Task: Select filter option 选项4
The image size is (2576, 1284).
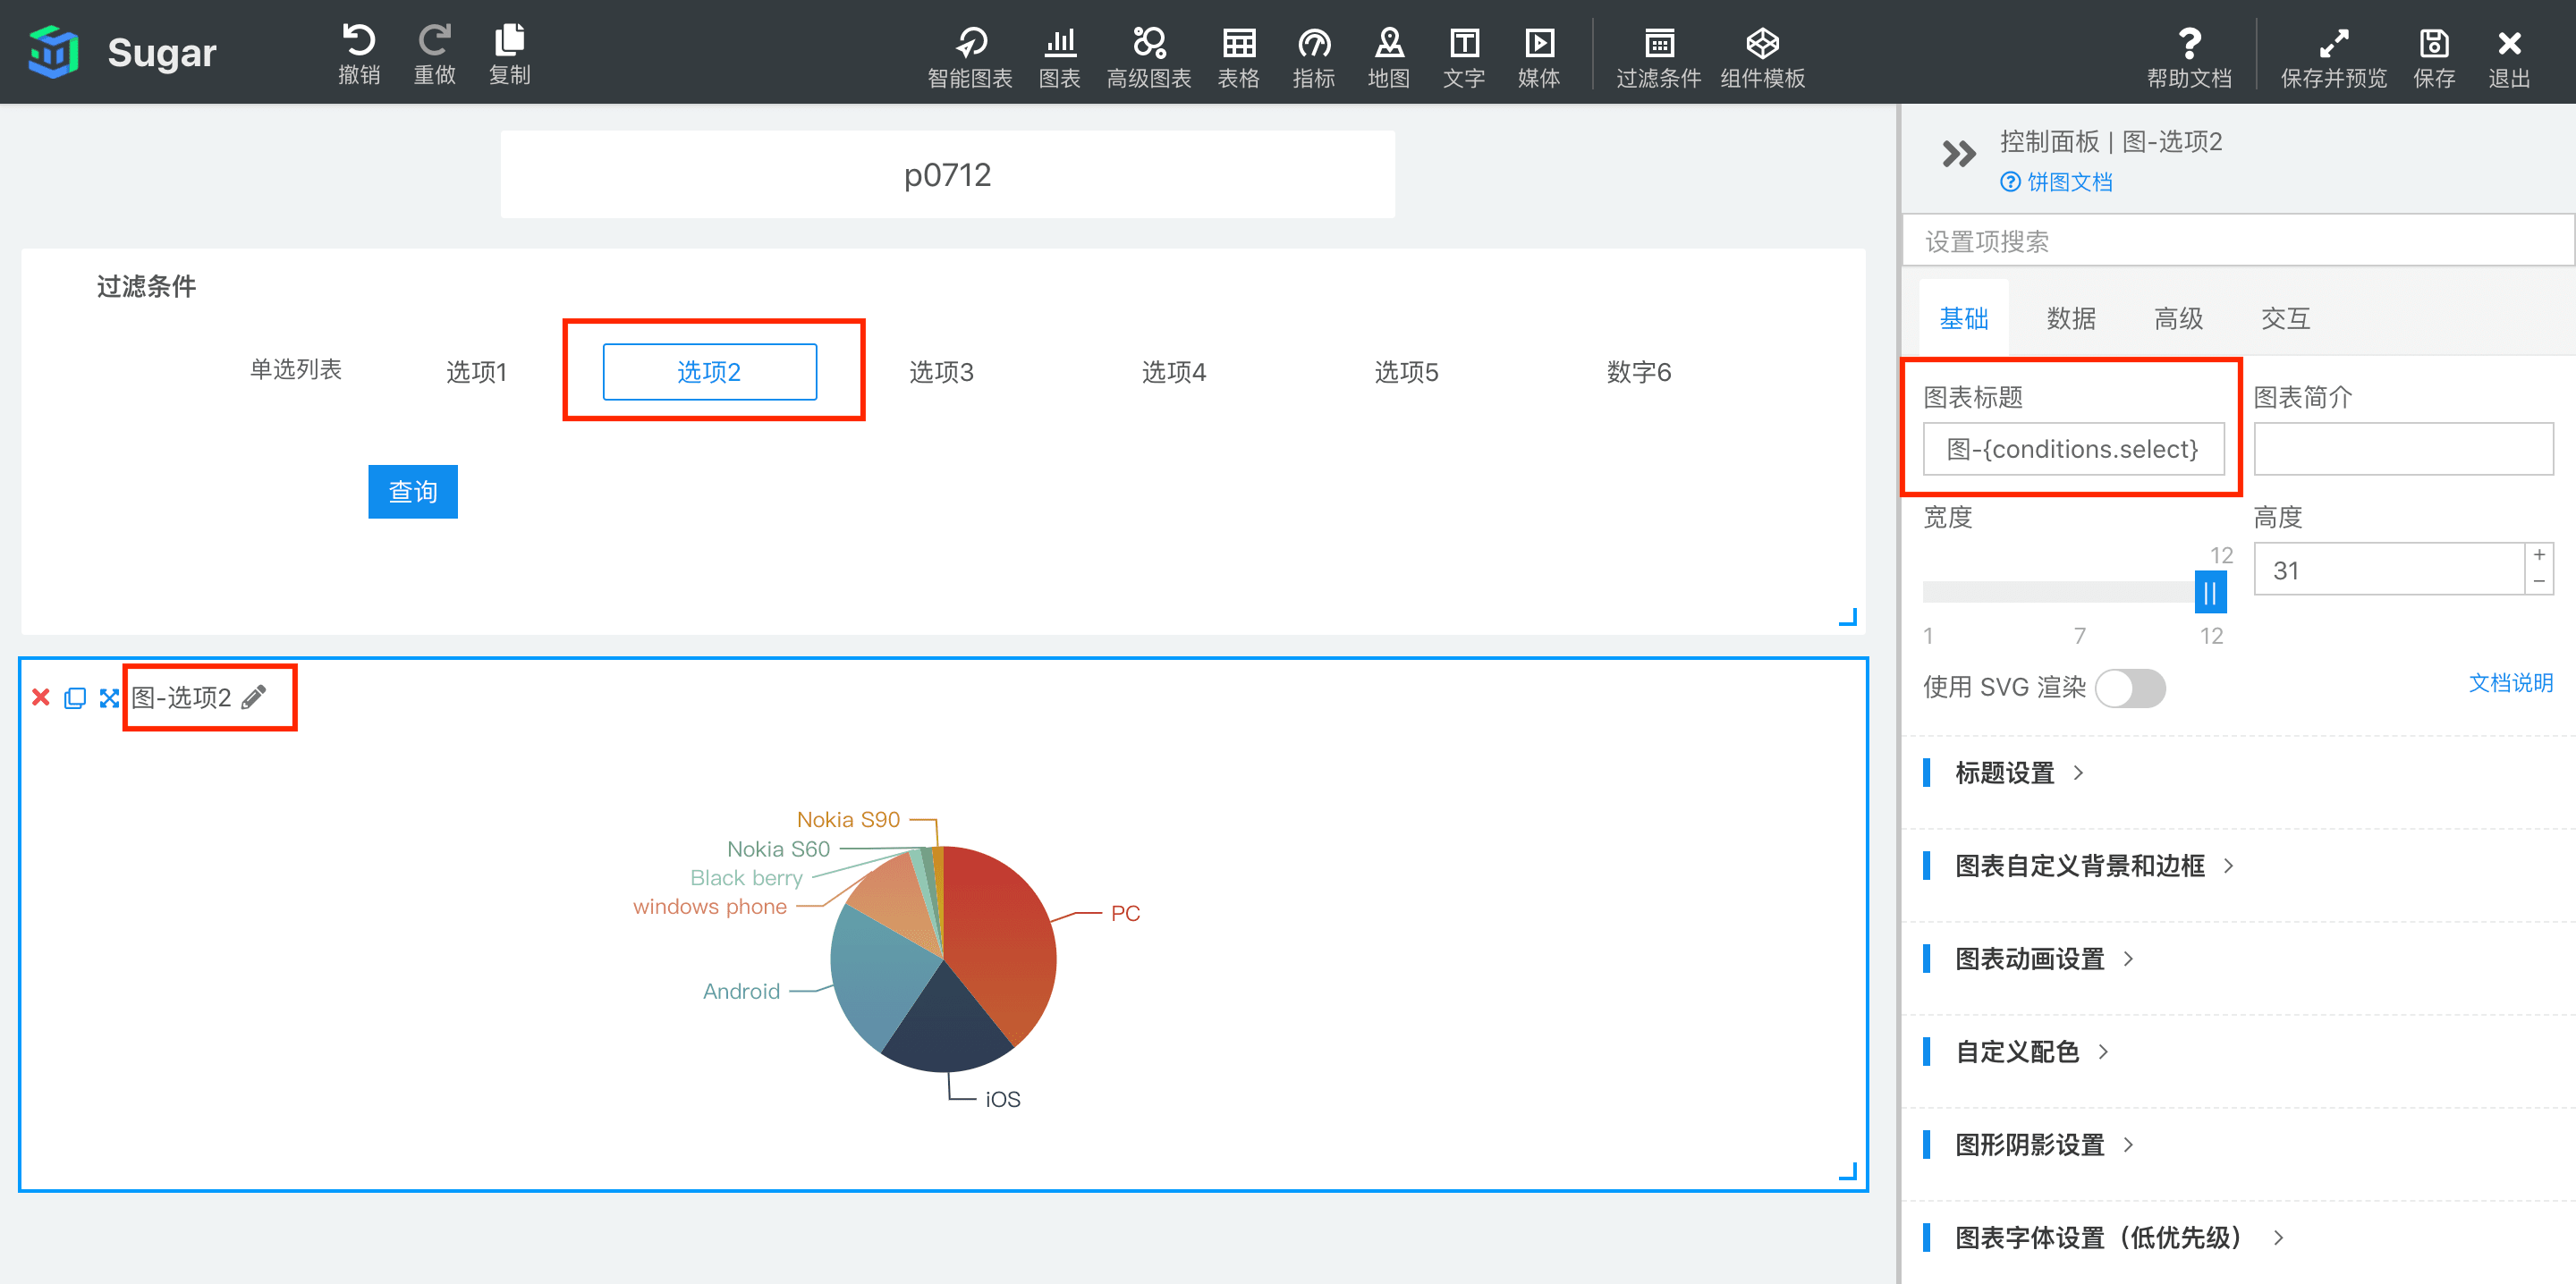Action: point(1174,372)
